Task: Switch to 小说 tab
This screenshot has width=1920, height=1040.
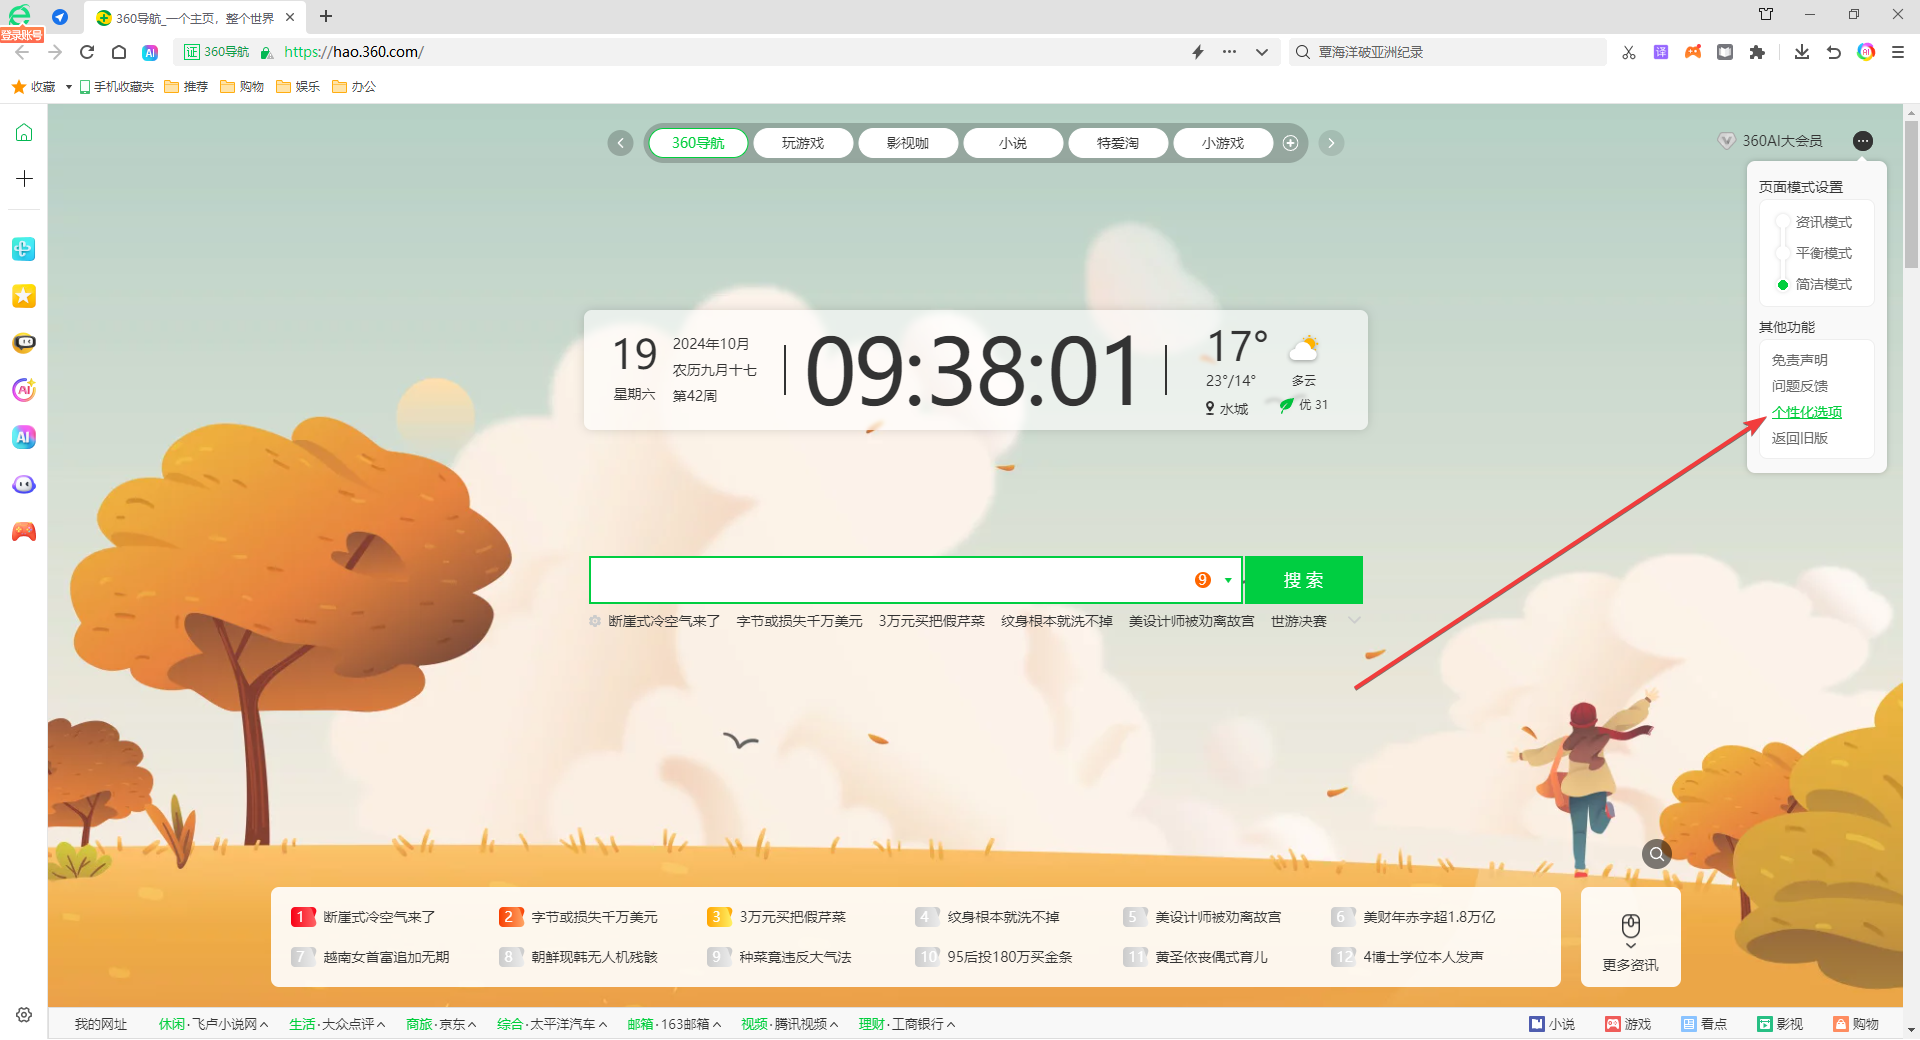Action: click(1013, 143)
